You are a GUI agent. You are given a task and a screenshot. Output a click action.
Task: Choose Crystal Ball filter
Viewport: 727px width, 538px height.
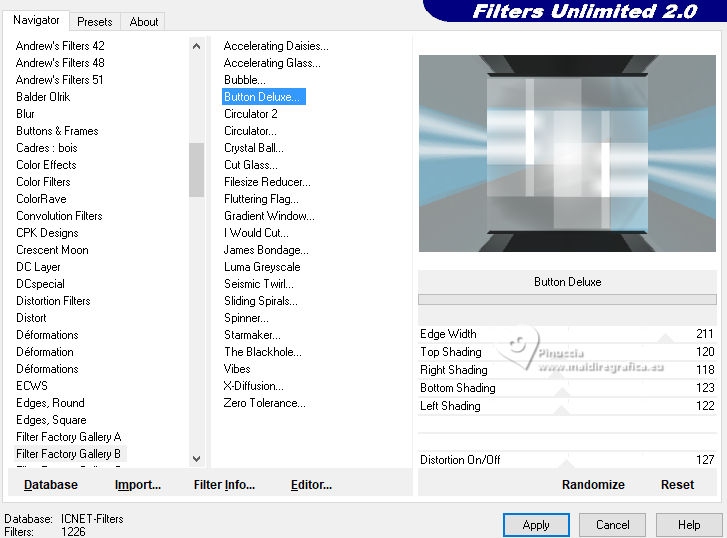254,148
